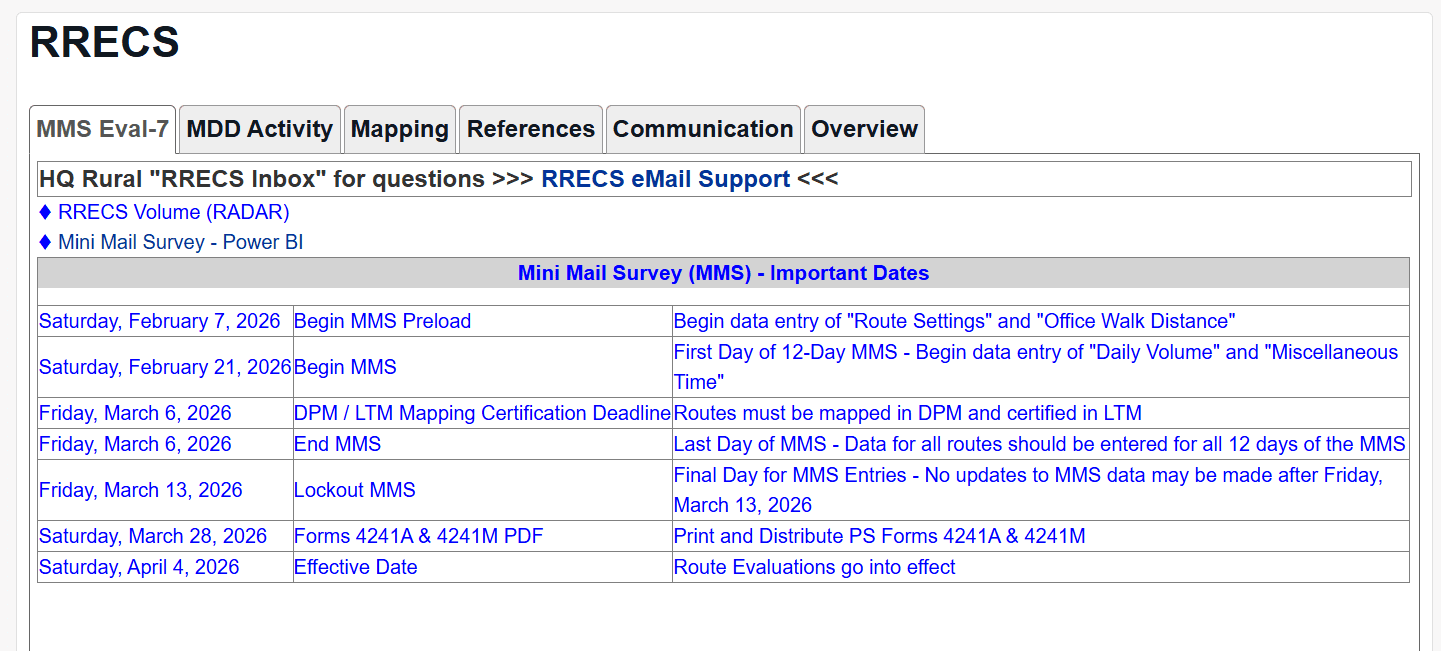Select the Begin MMS Preload cell

[382, 321]
